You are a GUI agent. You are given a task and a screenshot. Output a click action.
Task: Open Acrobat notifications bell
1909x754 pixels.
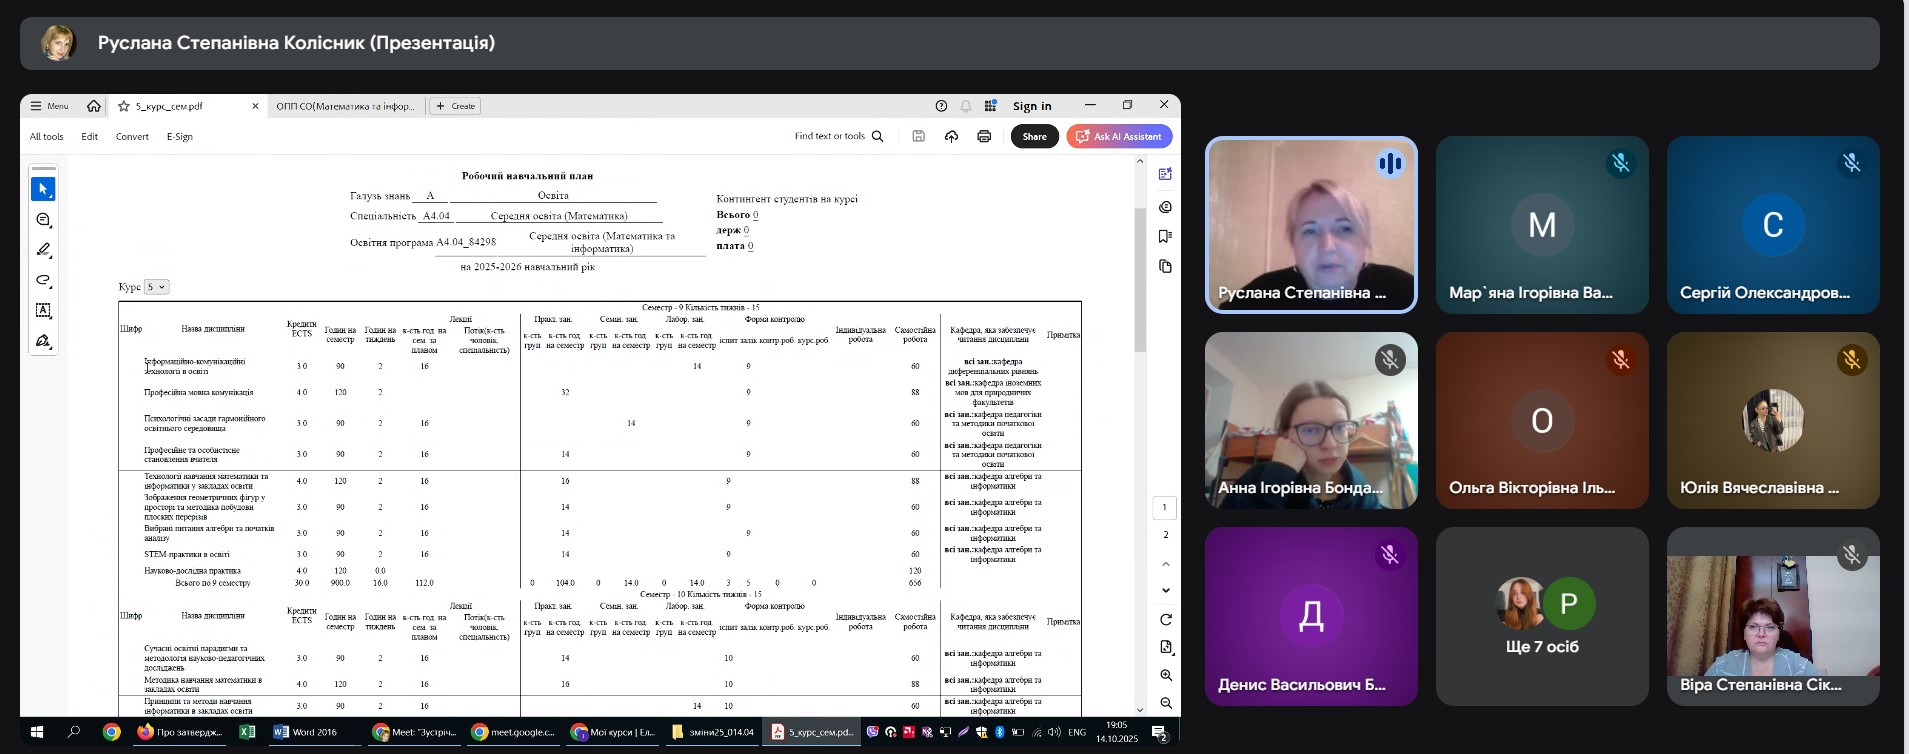click(966, 106)
